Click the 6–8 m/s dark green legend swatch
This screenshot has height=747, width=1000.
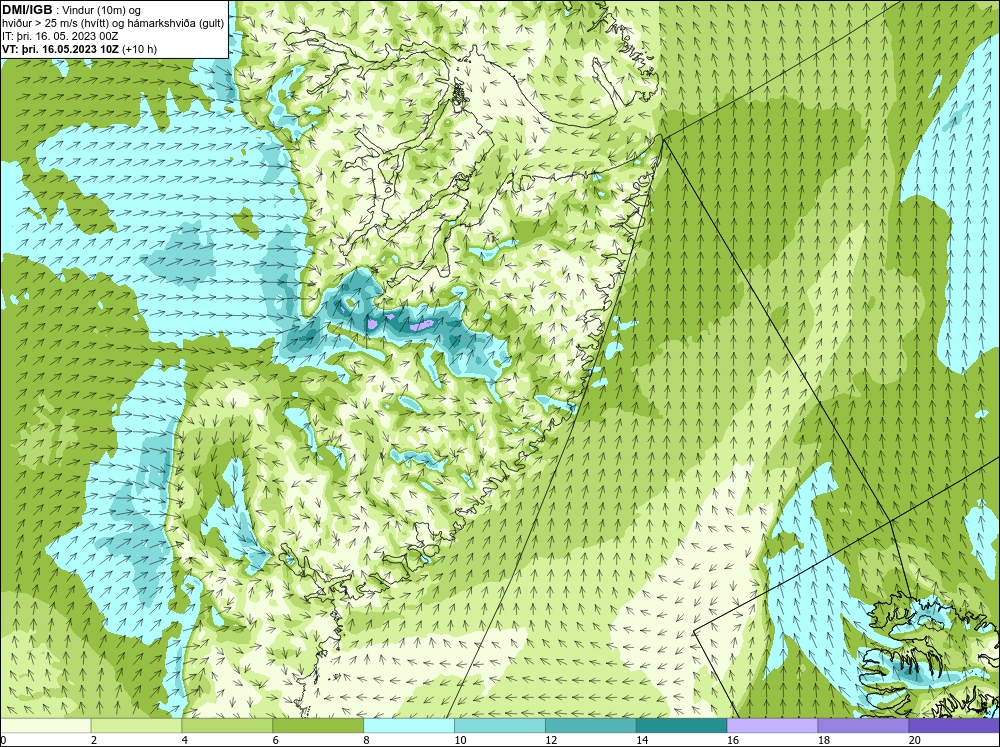[318, 725]
